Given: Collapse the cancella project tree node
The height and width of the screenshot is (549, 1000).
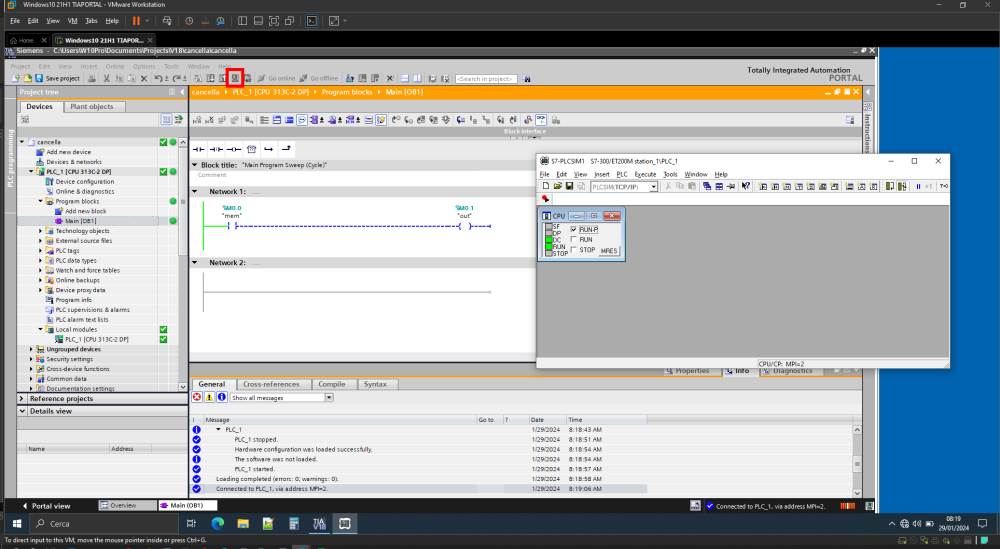Looking at the screenshot, I should click(22, 142).
